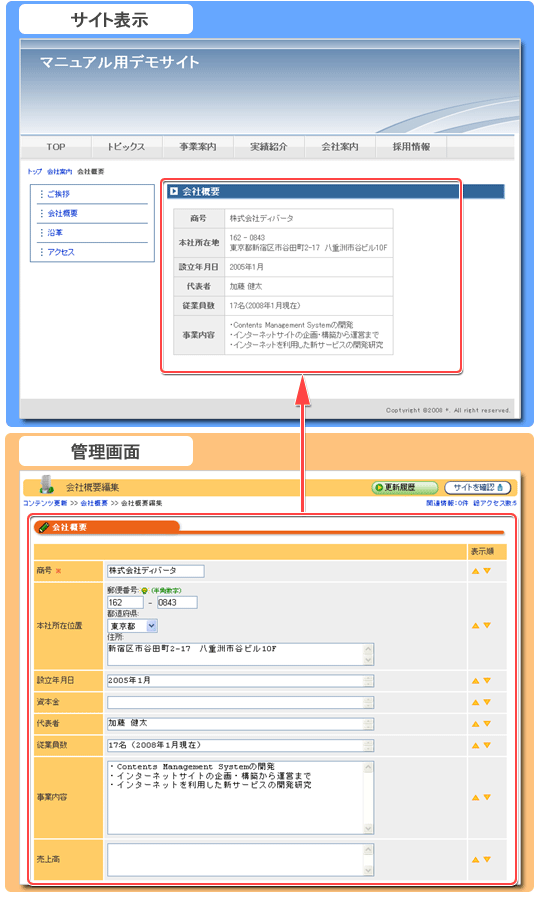Open the 都道府県 dropdown showing 東京都
The image size is (540, 900).
[x=132, y=626]
